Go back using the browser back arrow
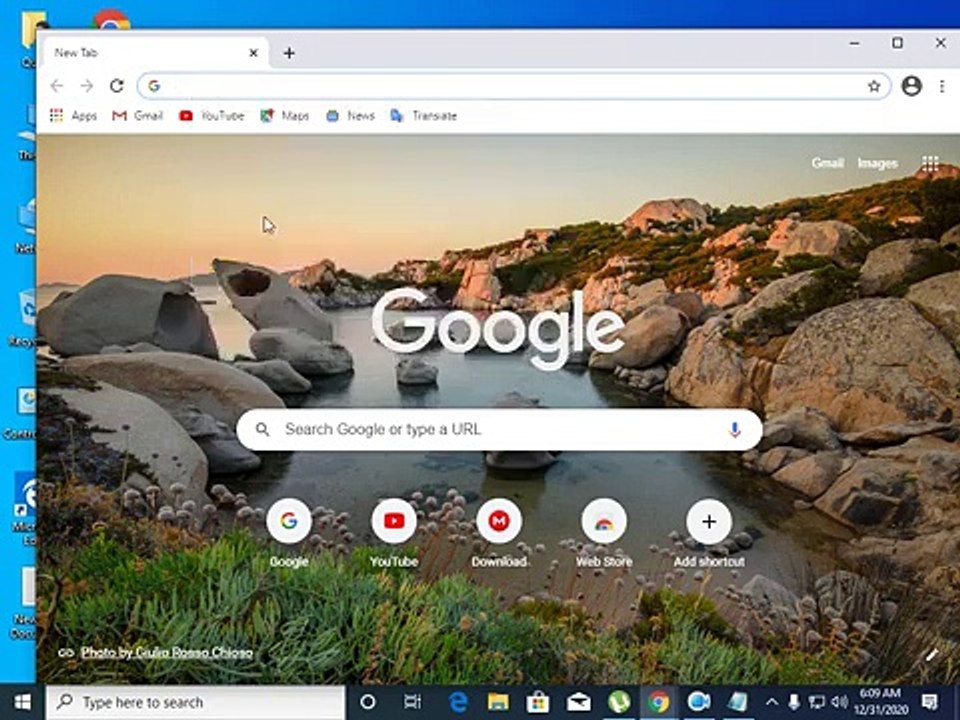Viewport: 960px width, 720px height. (56, 86)
